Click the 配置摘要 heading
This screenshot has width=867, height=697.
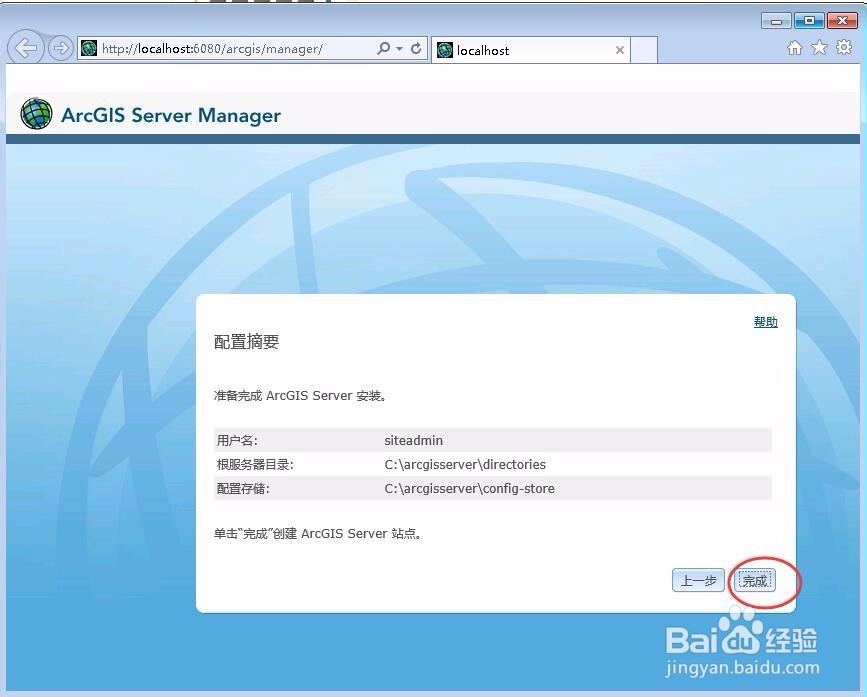click(x=247, y=342)
